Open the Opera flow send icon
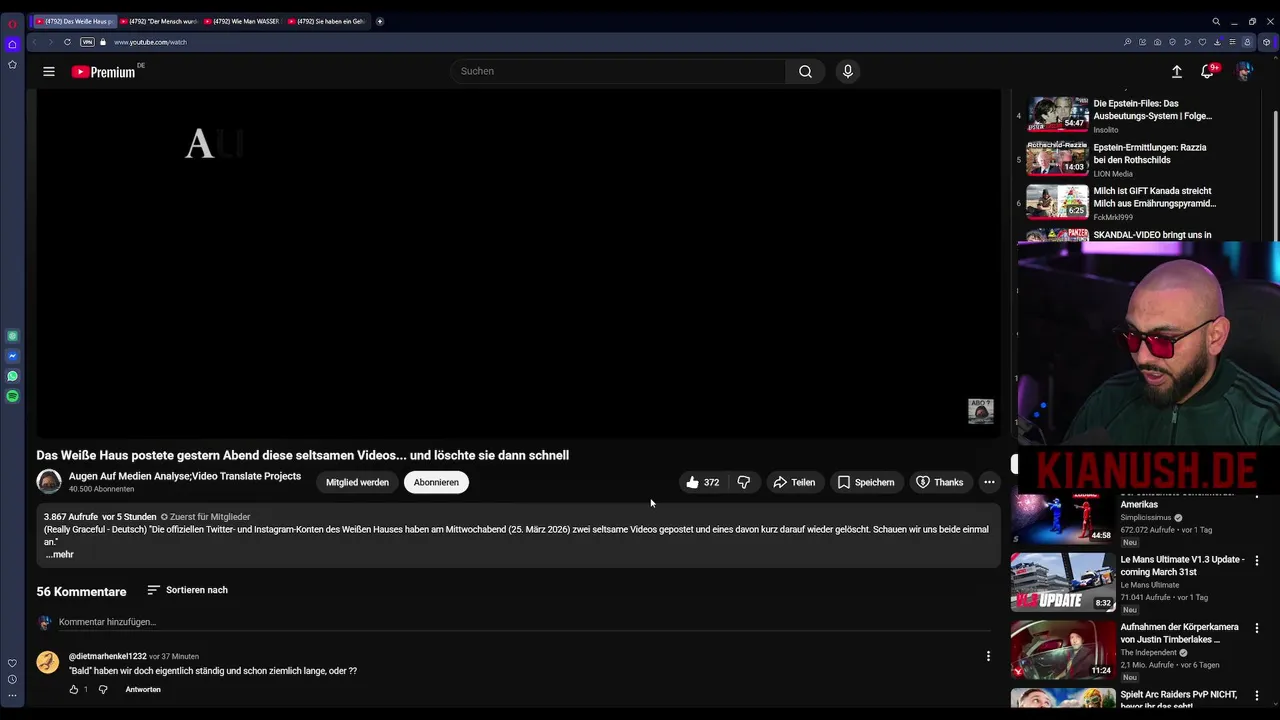Image resolution: width=1280 pixels, height=720 pixels. click(x=1188, y=42)
